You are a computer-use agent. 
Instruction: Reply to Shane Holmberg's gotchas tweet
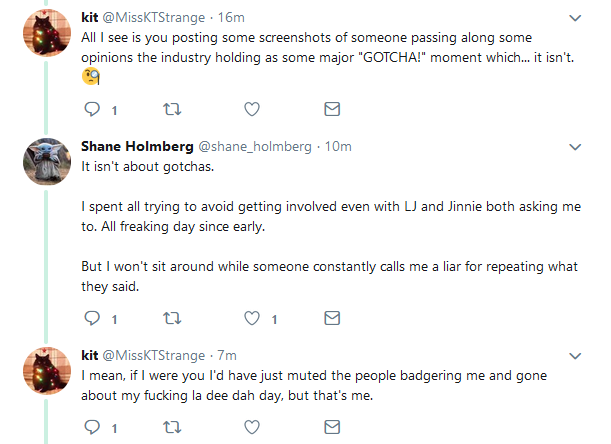[92, 318]
